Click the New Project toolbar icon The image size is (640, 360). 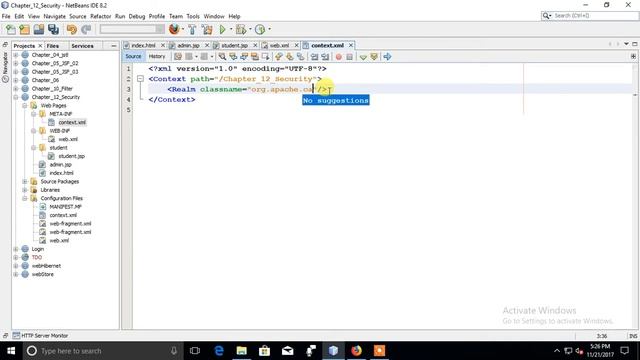(24, 29)
